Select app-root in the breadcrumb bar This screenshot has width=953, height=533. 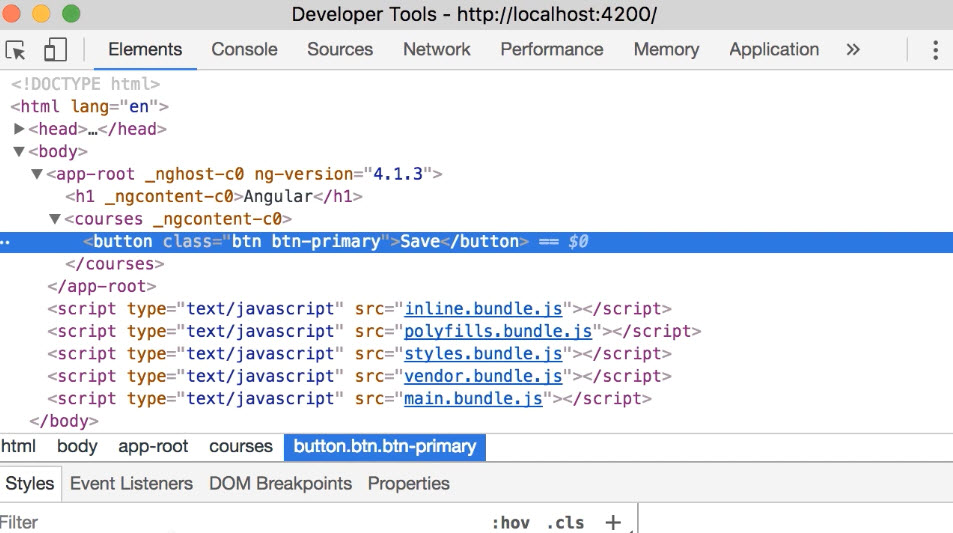[153, 447]
